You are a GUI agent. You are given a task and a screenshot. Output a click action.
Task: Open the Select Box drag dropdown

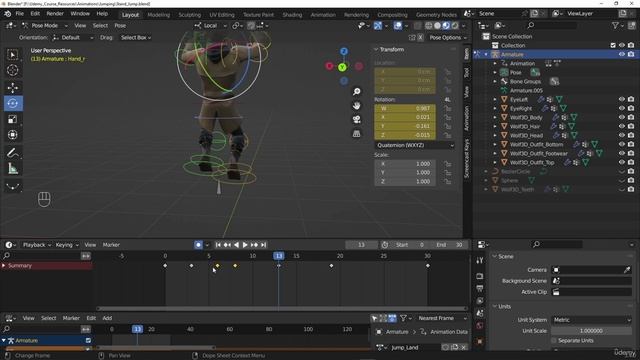tap(136, 38)
